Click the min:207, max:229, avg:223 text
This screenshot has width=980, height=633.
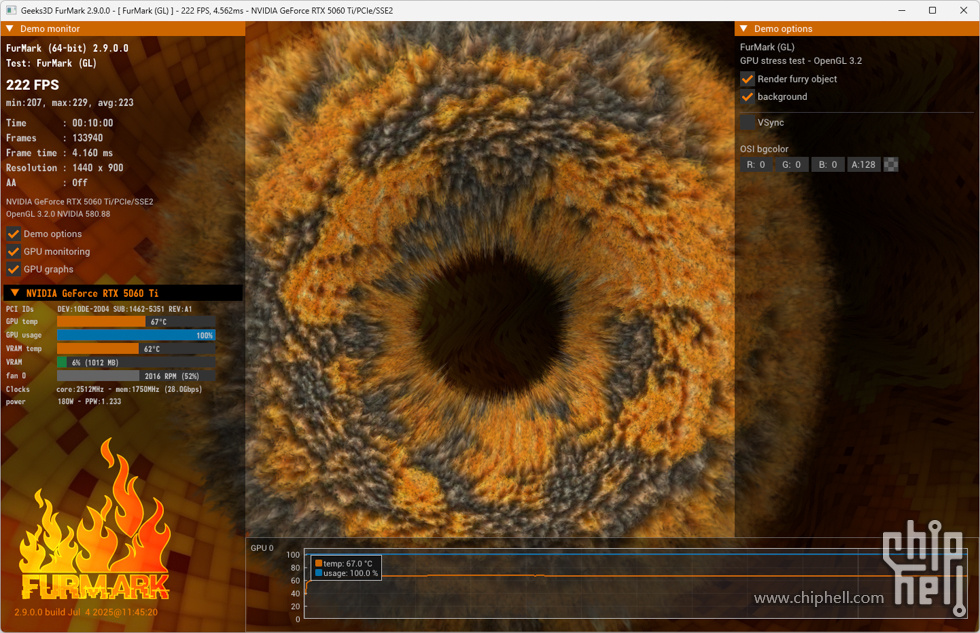69,102
